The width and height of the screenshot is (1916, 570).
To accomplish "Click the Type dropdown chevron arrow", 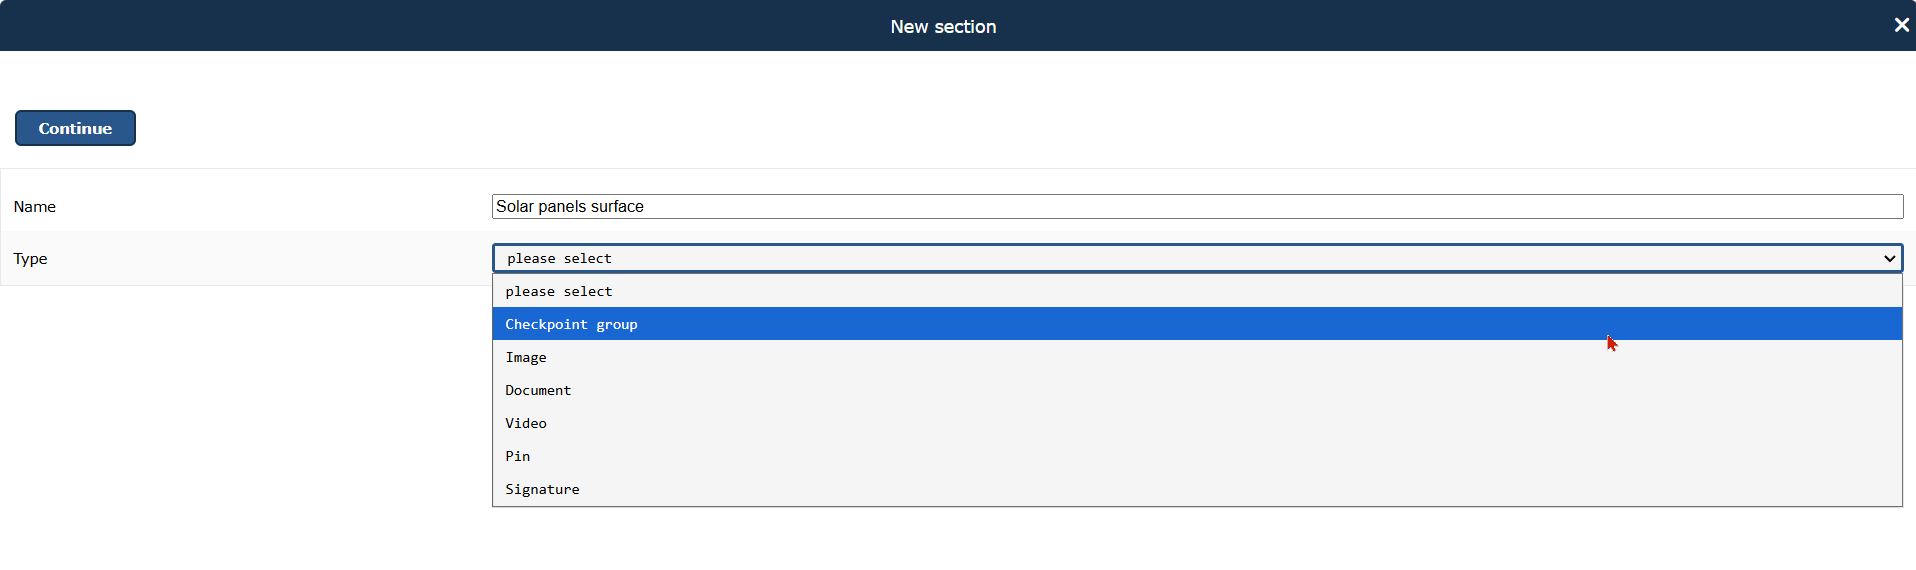I will click(x=1889, y=258).
